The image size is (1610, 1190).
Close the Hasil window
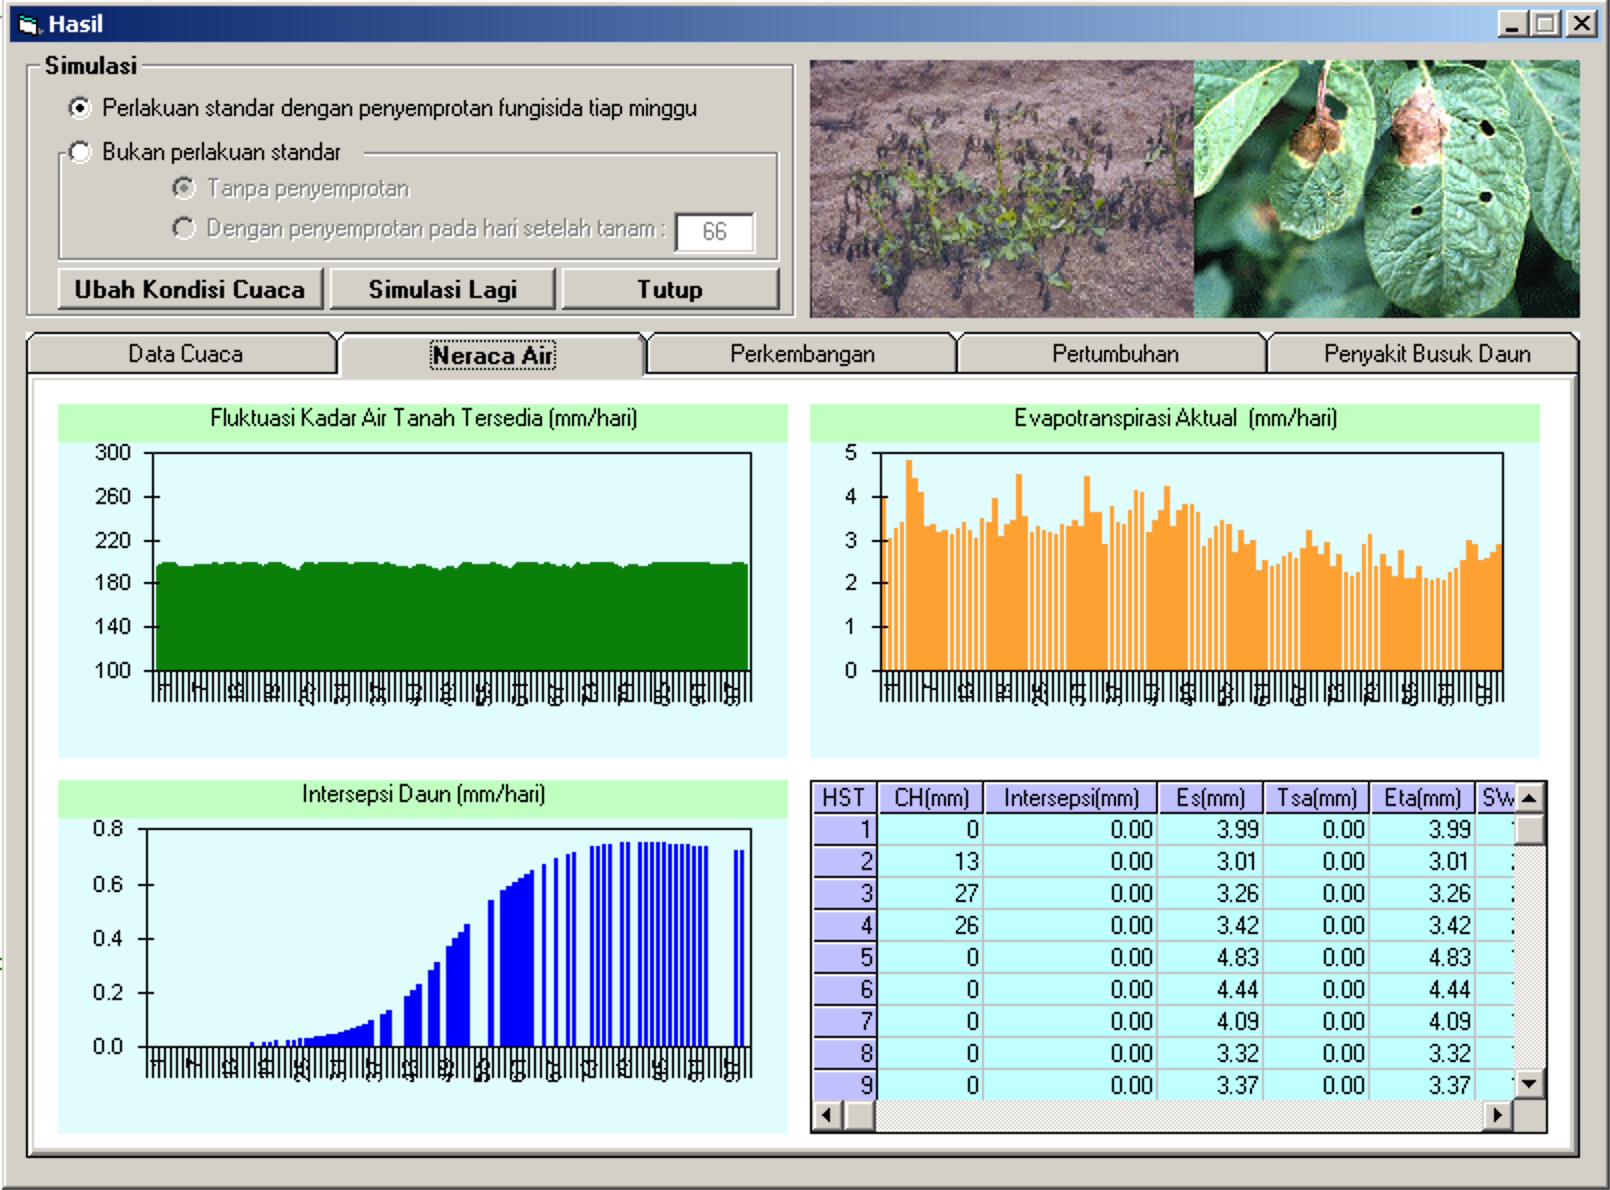1581,24
